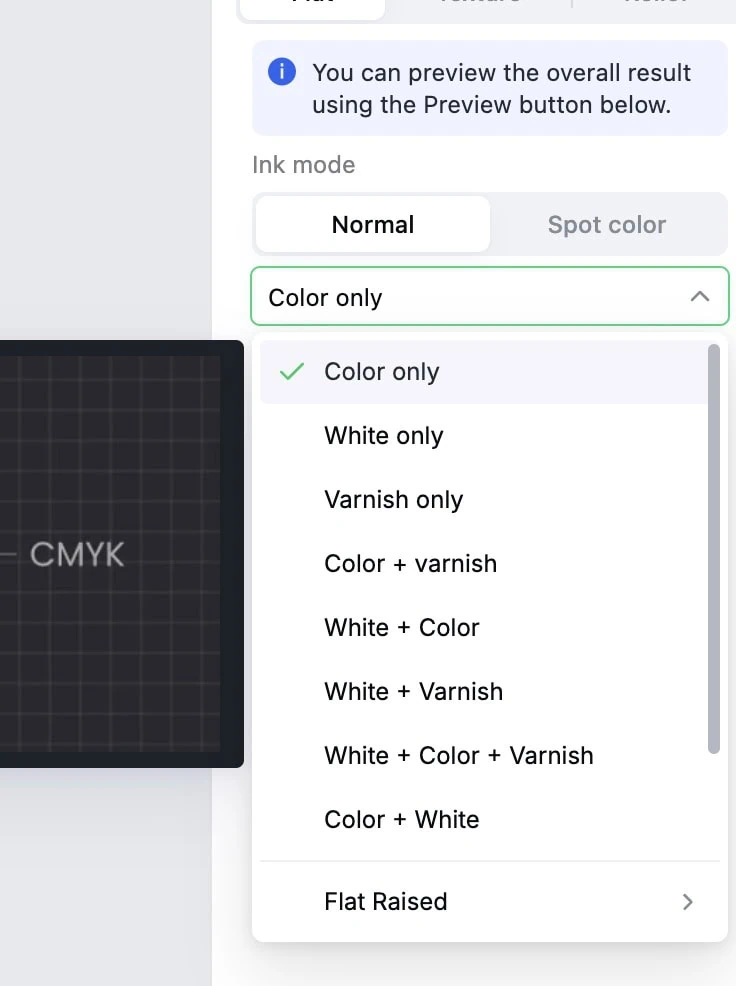Collapse the Color only dropdown
The height and width of the screenshot is (986, 736).
pos(489,297)
